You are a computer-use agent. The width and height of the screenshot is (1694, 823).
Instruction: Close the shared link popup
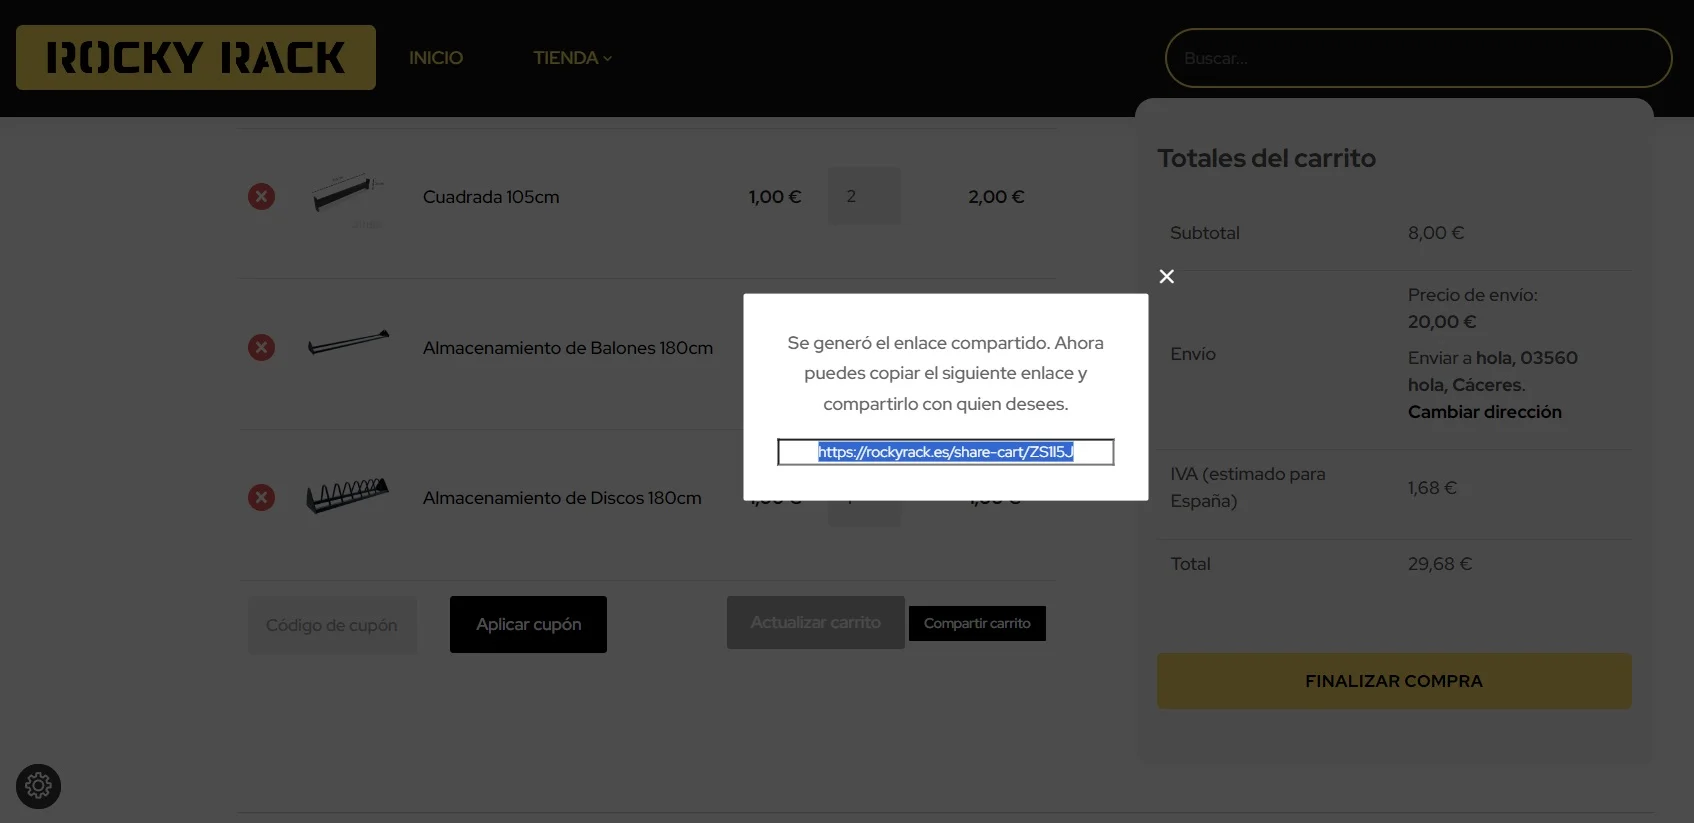[x=1166, y=277]
